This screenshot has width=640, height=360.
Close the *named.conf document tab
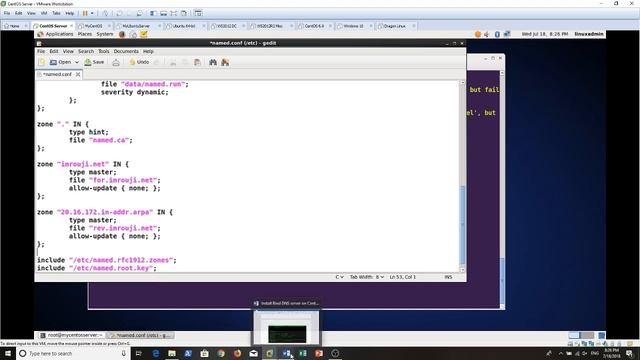pos(78,74)
